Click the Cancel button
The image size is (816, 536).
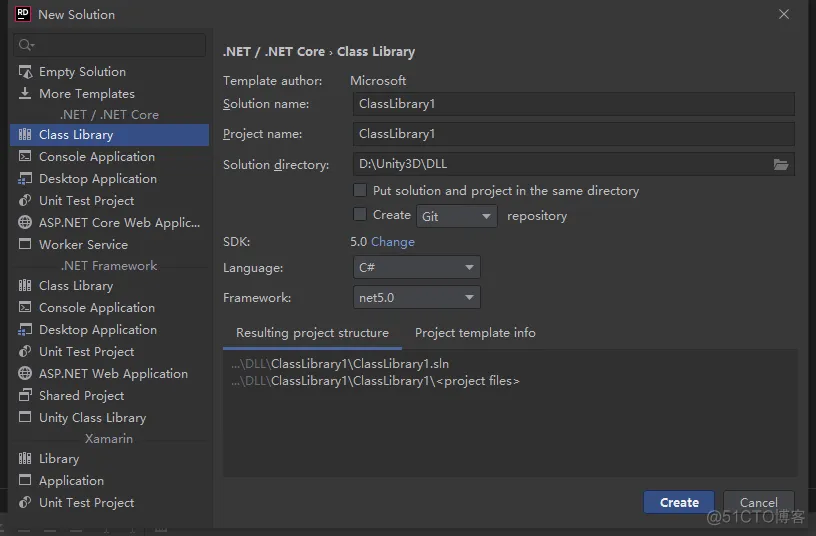tap(759, 502)
